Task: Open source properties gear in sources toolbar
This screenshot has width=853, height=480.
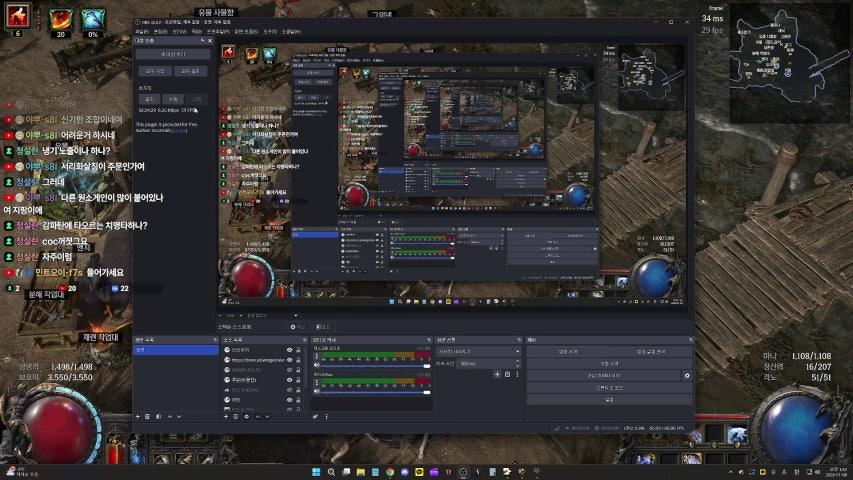Action: point(246,417)
